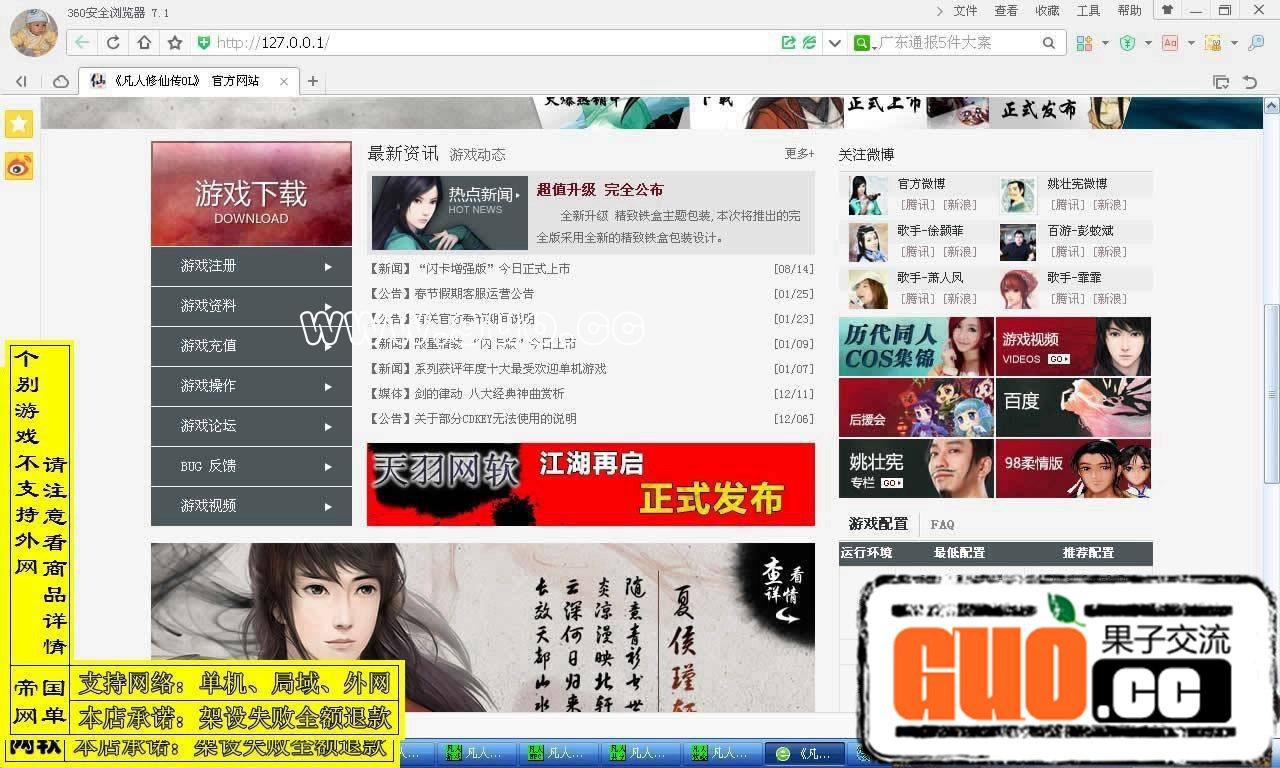Screen dimensions: 1280x768
Task: Reload the page with the refresh icon
Action: click(x=113, y=43)
